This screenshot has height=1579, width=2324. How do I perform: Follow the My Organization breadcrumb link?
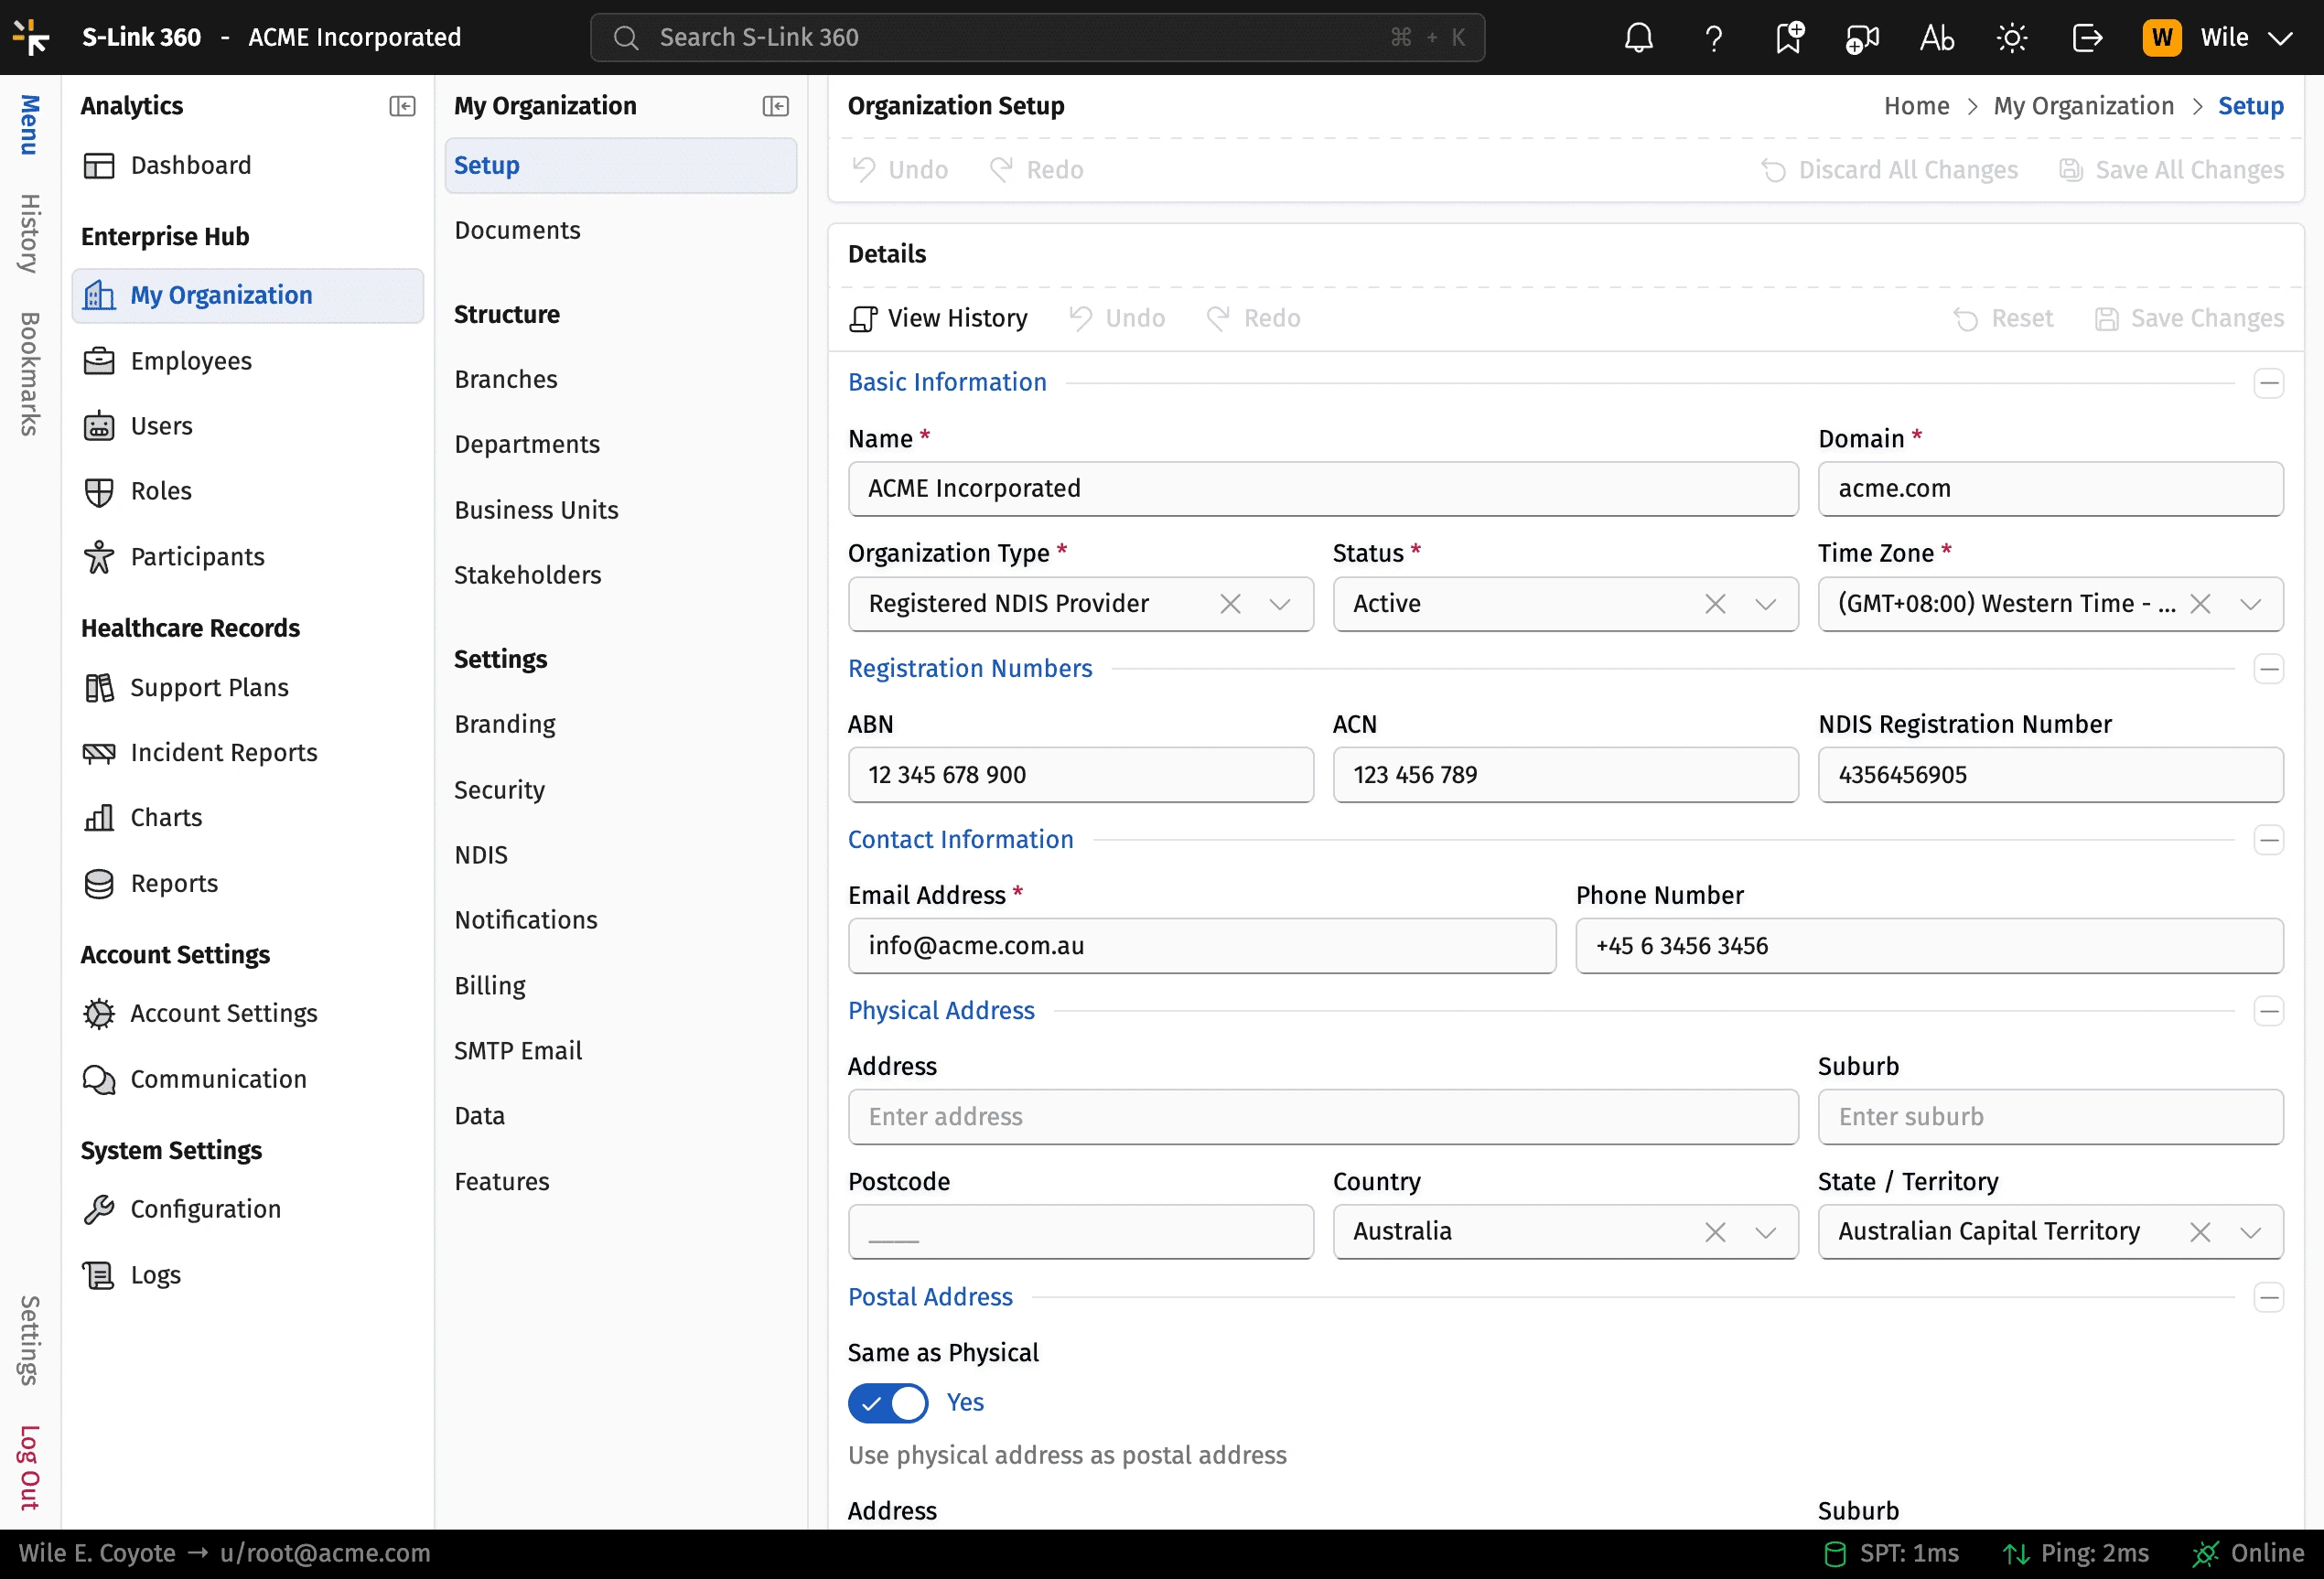(x=2083, y=106)
